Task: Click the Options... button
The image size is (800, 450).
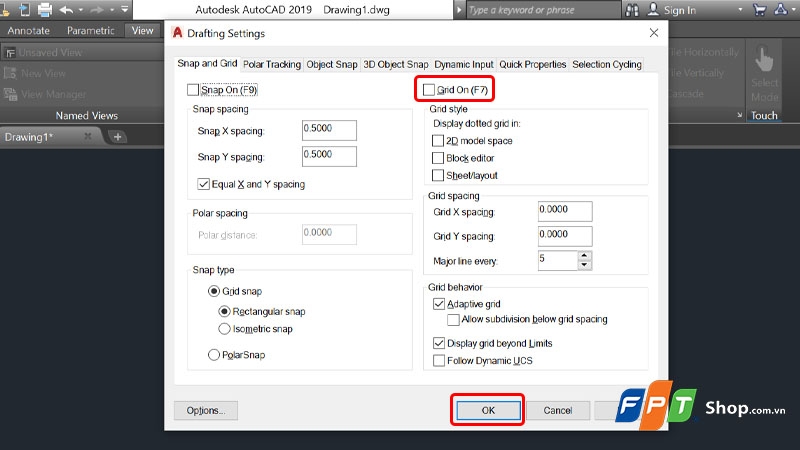Action: (206, 410)
